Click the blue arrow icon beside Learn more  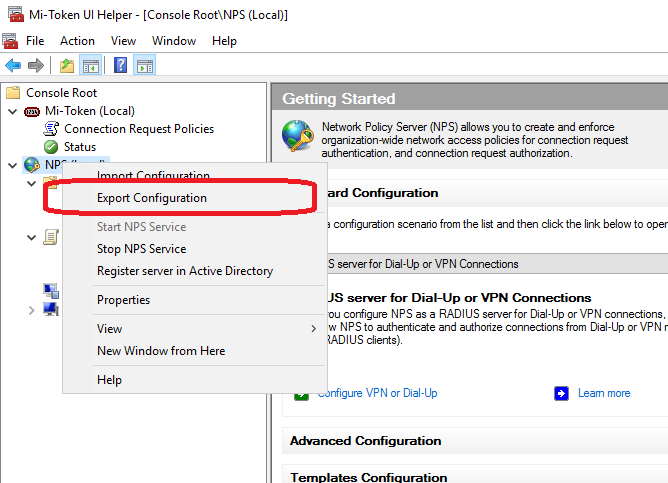pos(561,393)
